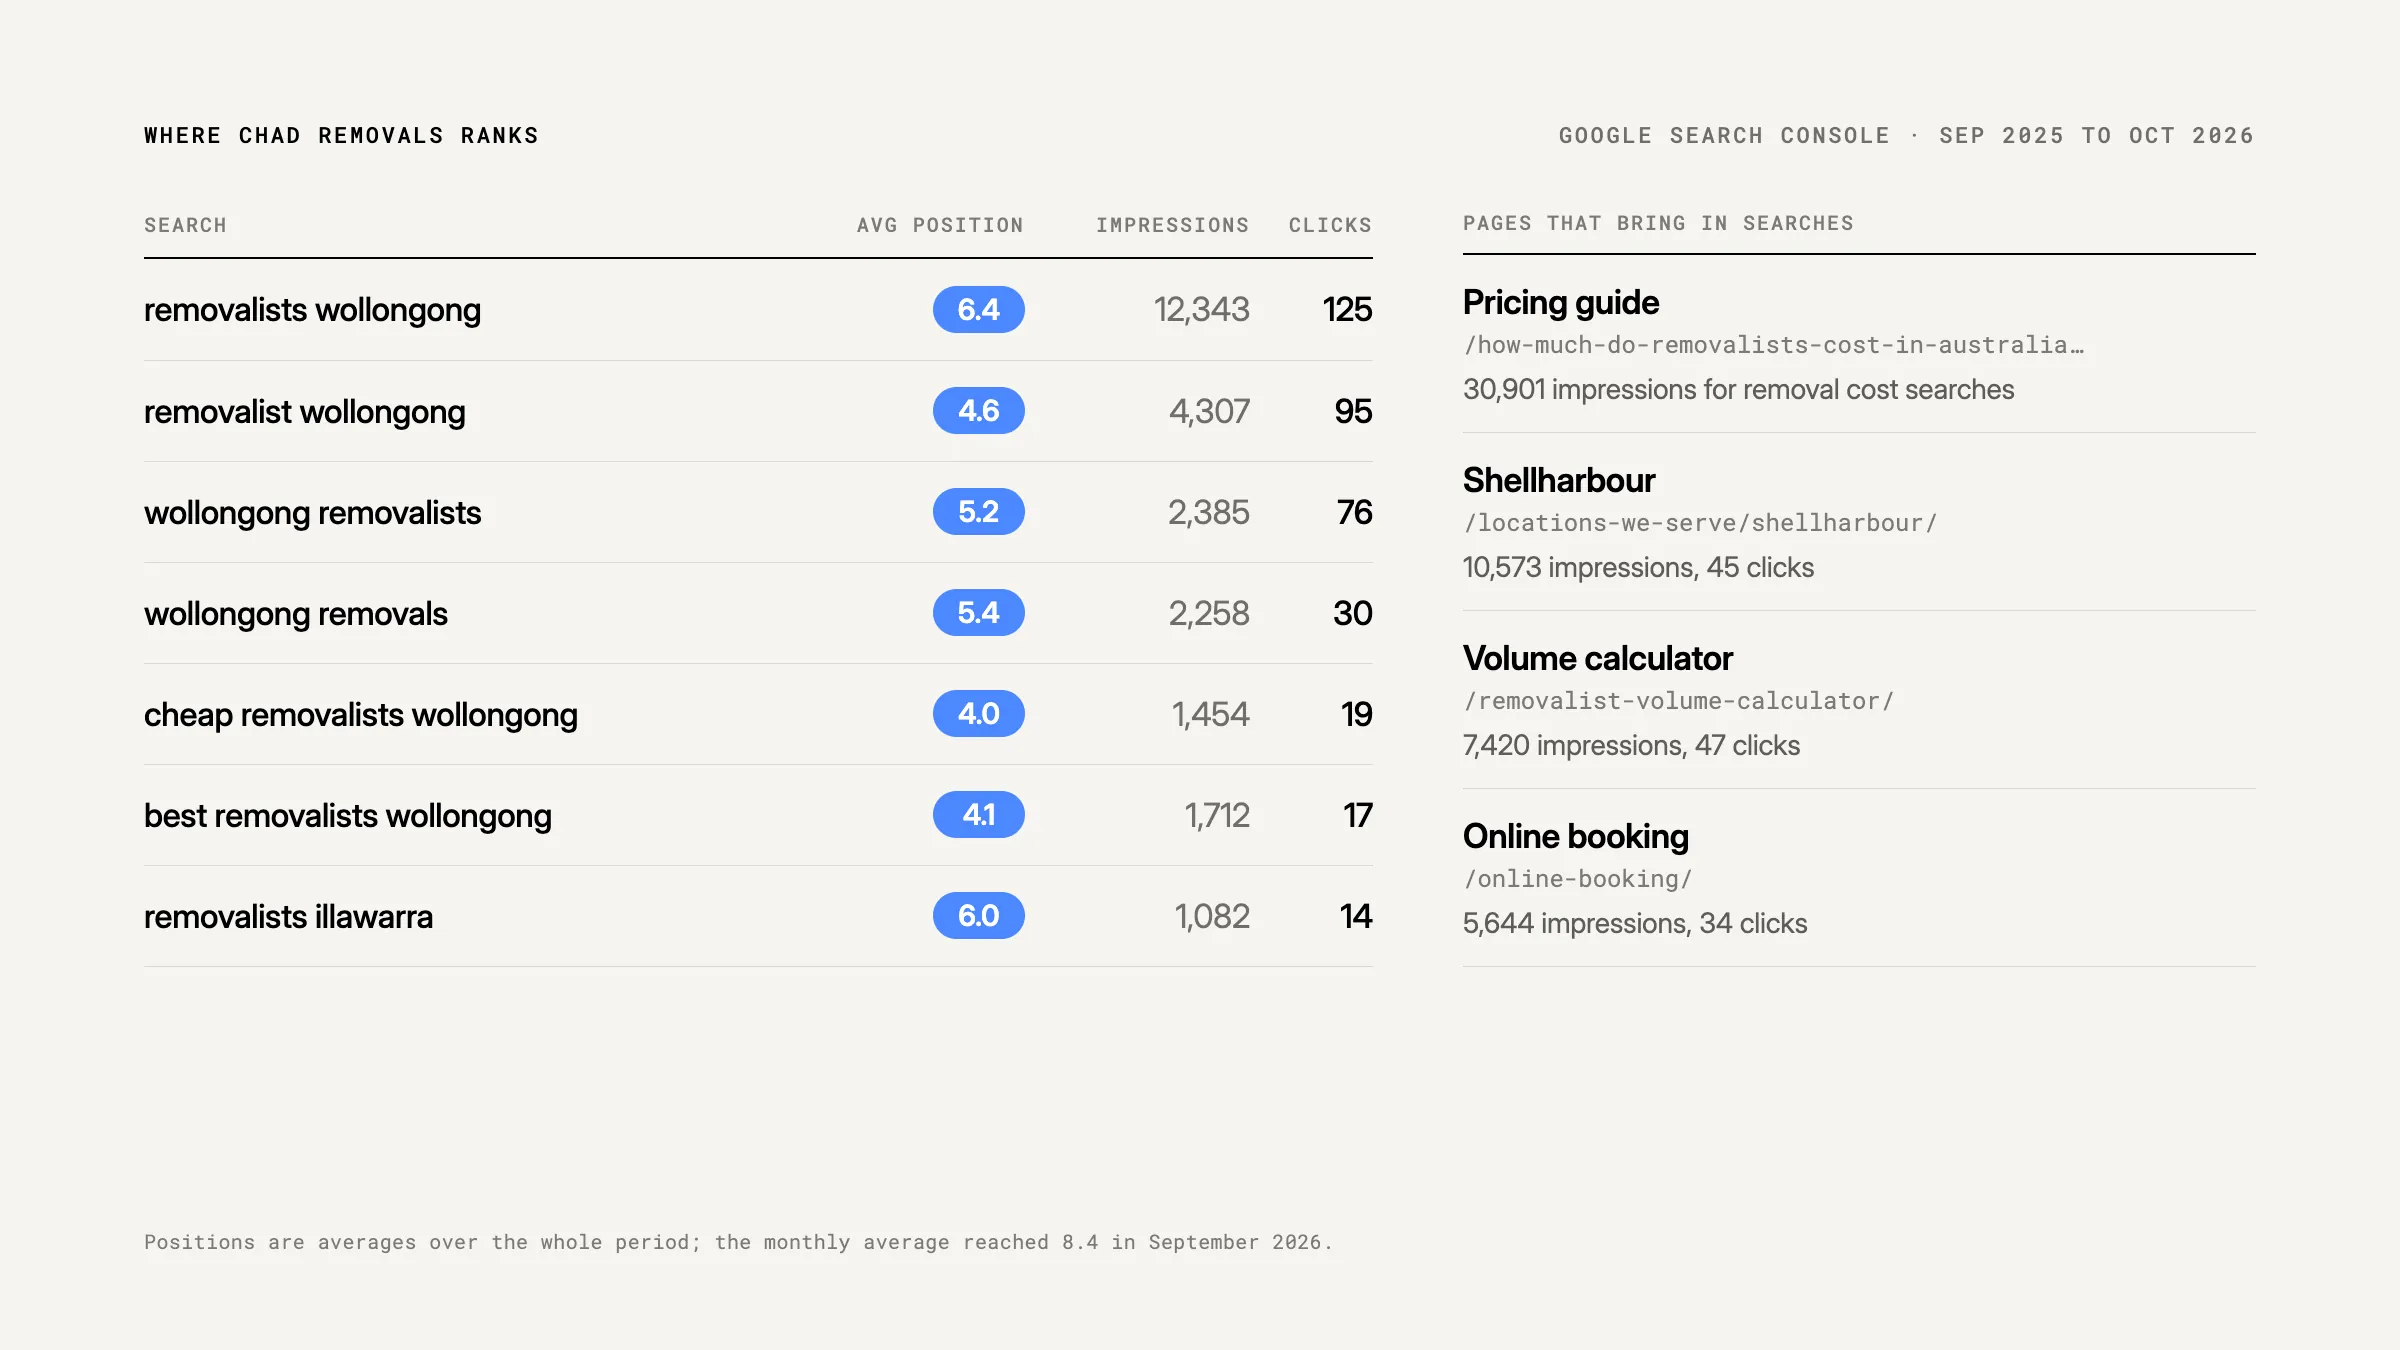Click the 2,258 impressions value
This screenshot has height=1350, width=2400.
(x=1209, y=613)
